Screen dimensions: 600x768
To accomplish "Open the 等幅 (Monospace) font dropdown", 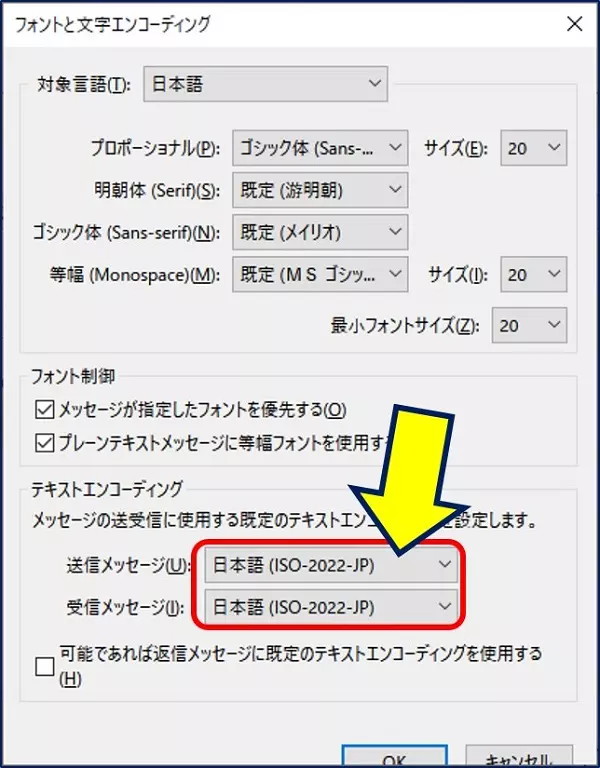I will [320, 274].
